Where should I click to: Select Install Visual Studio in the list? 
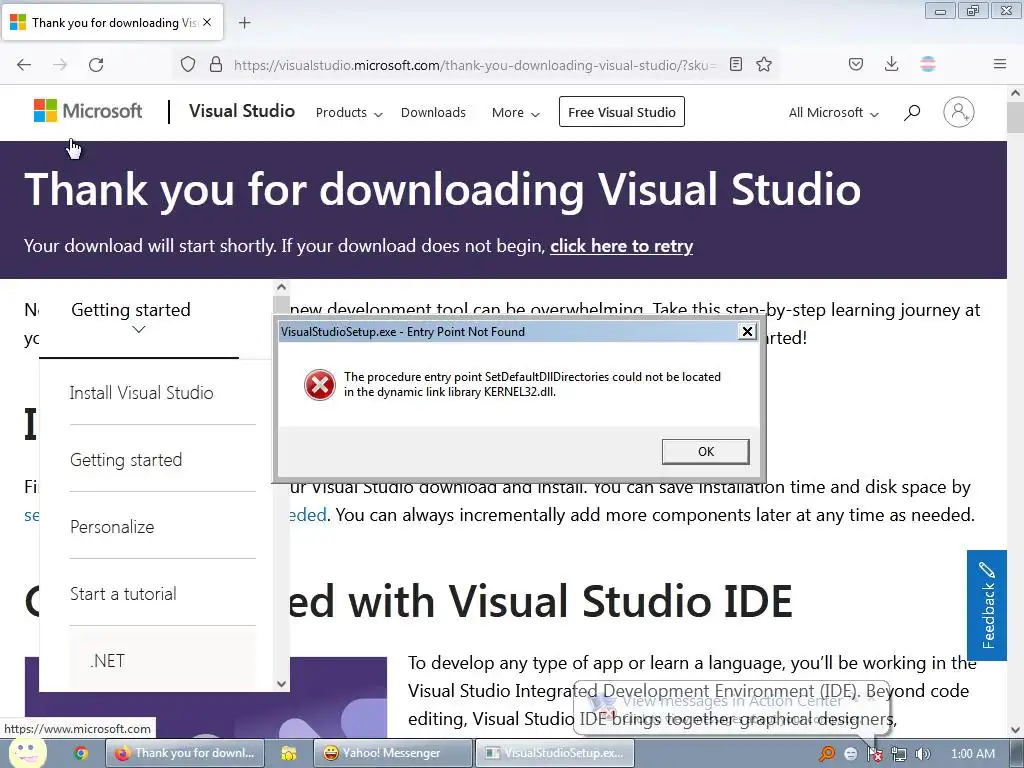tap(142, 392)
